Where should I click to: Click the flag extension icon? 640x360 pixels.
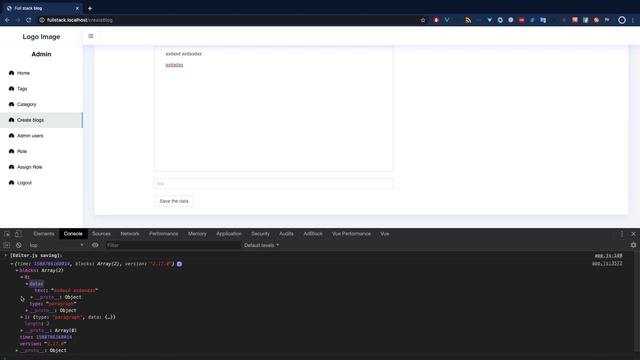[607, 20]
